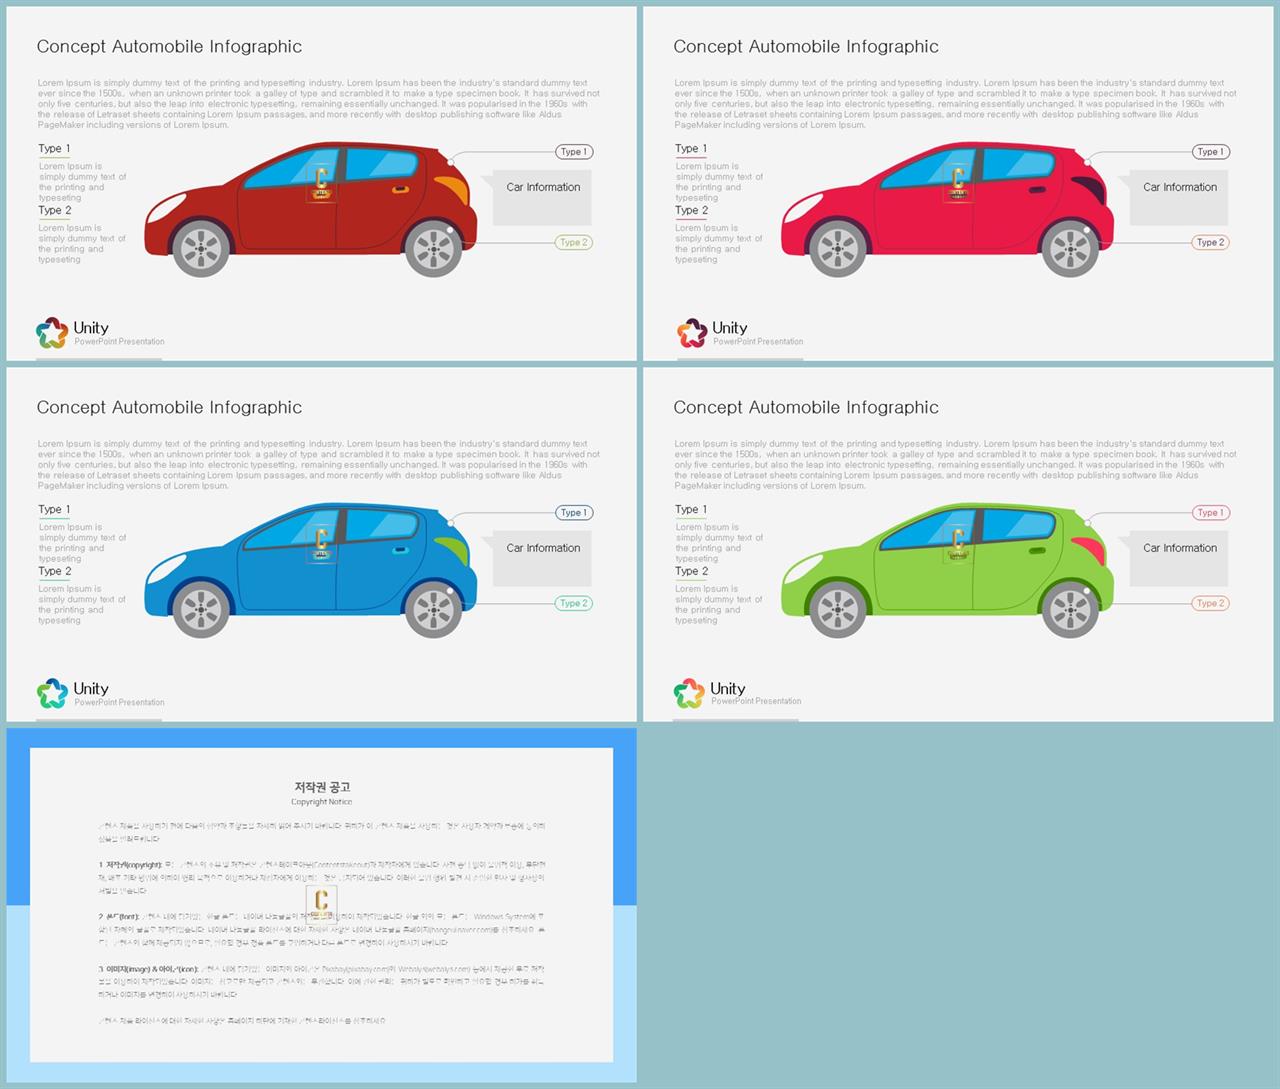Click Type 2 callout on blue car slide
This screenshot has width=1280, height=1089.
click(574, 603)
